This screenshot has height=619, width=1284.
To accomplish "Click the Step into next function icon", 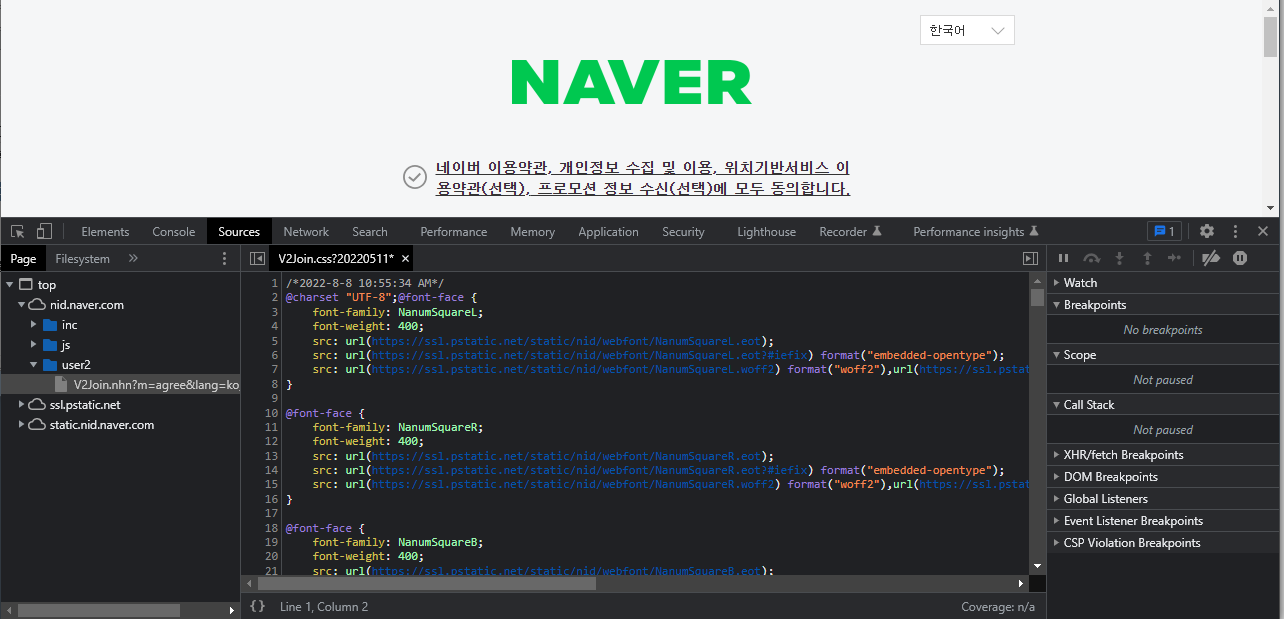I will click(1120, 258).
